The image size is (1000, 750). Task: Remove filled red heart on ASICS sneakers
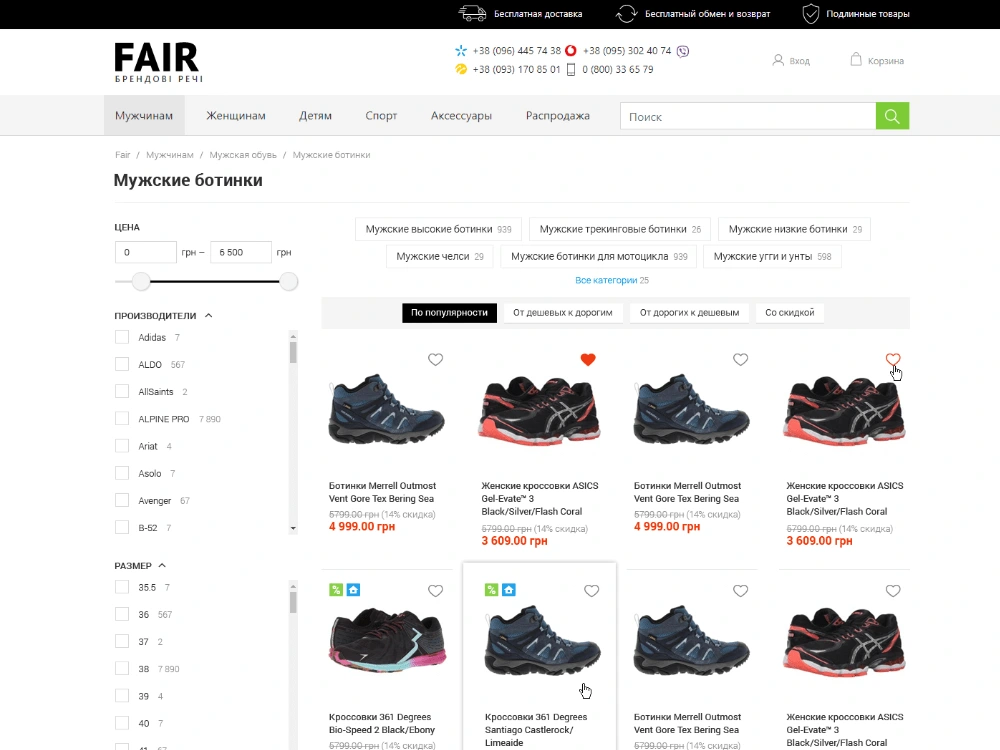pos(588,360)
